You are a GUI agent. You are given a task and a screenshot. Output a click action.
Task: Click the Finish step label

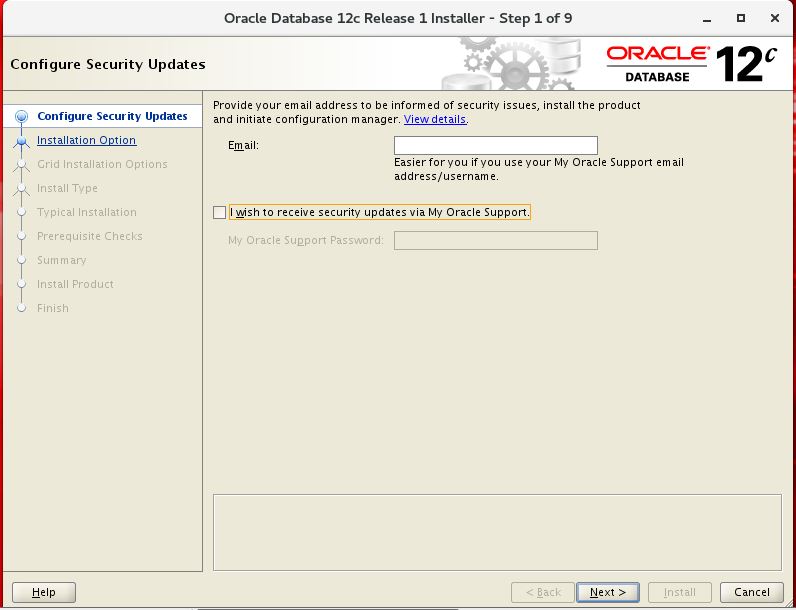53,308
